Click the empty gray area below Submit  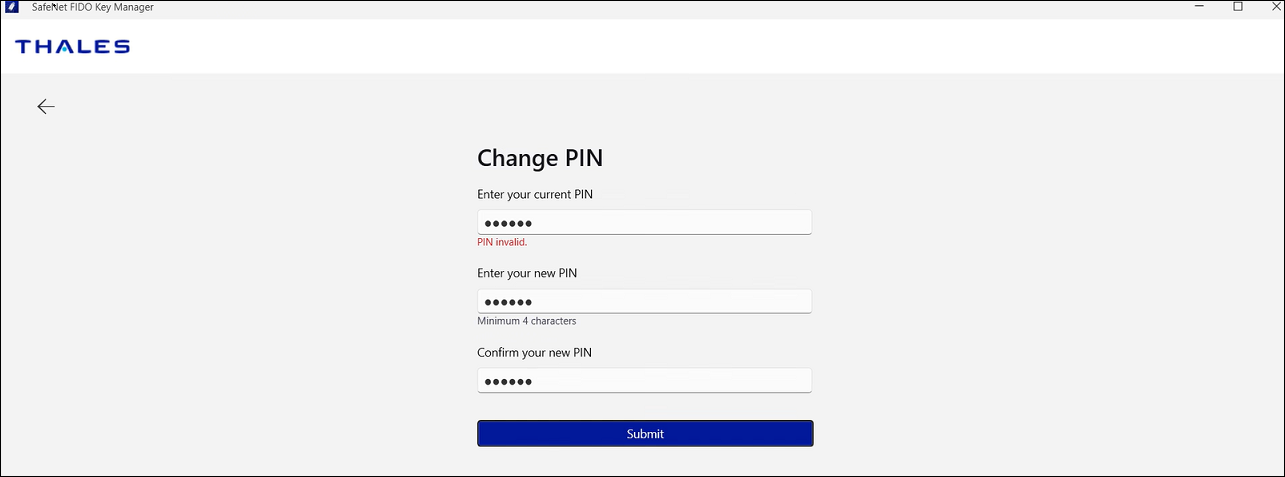click(x=645, y=461)
